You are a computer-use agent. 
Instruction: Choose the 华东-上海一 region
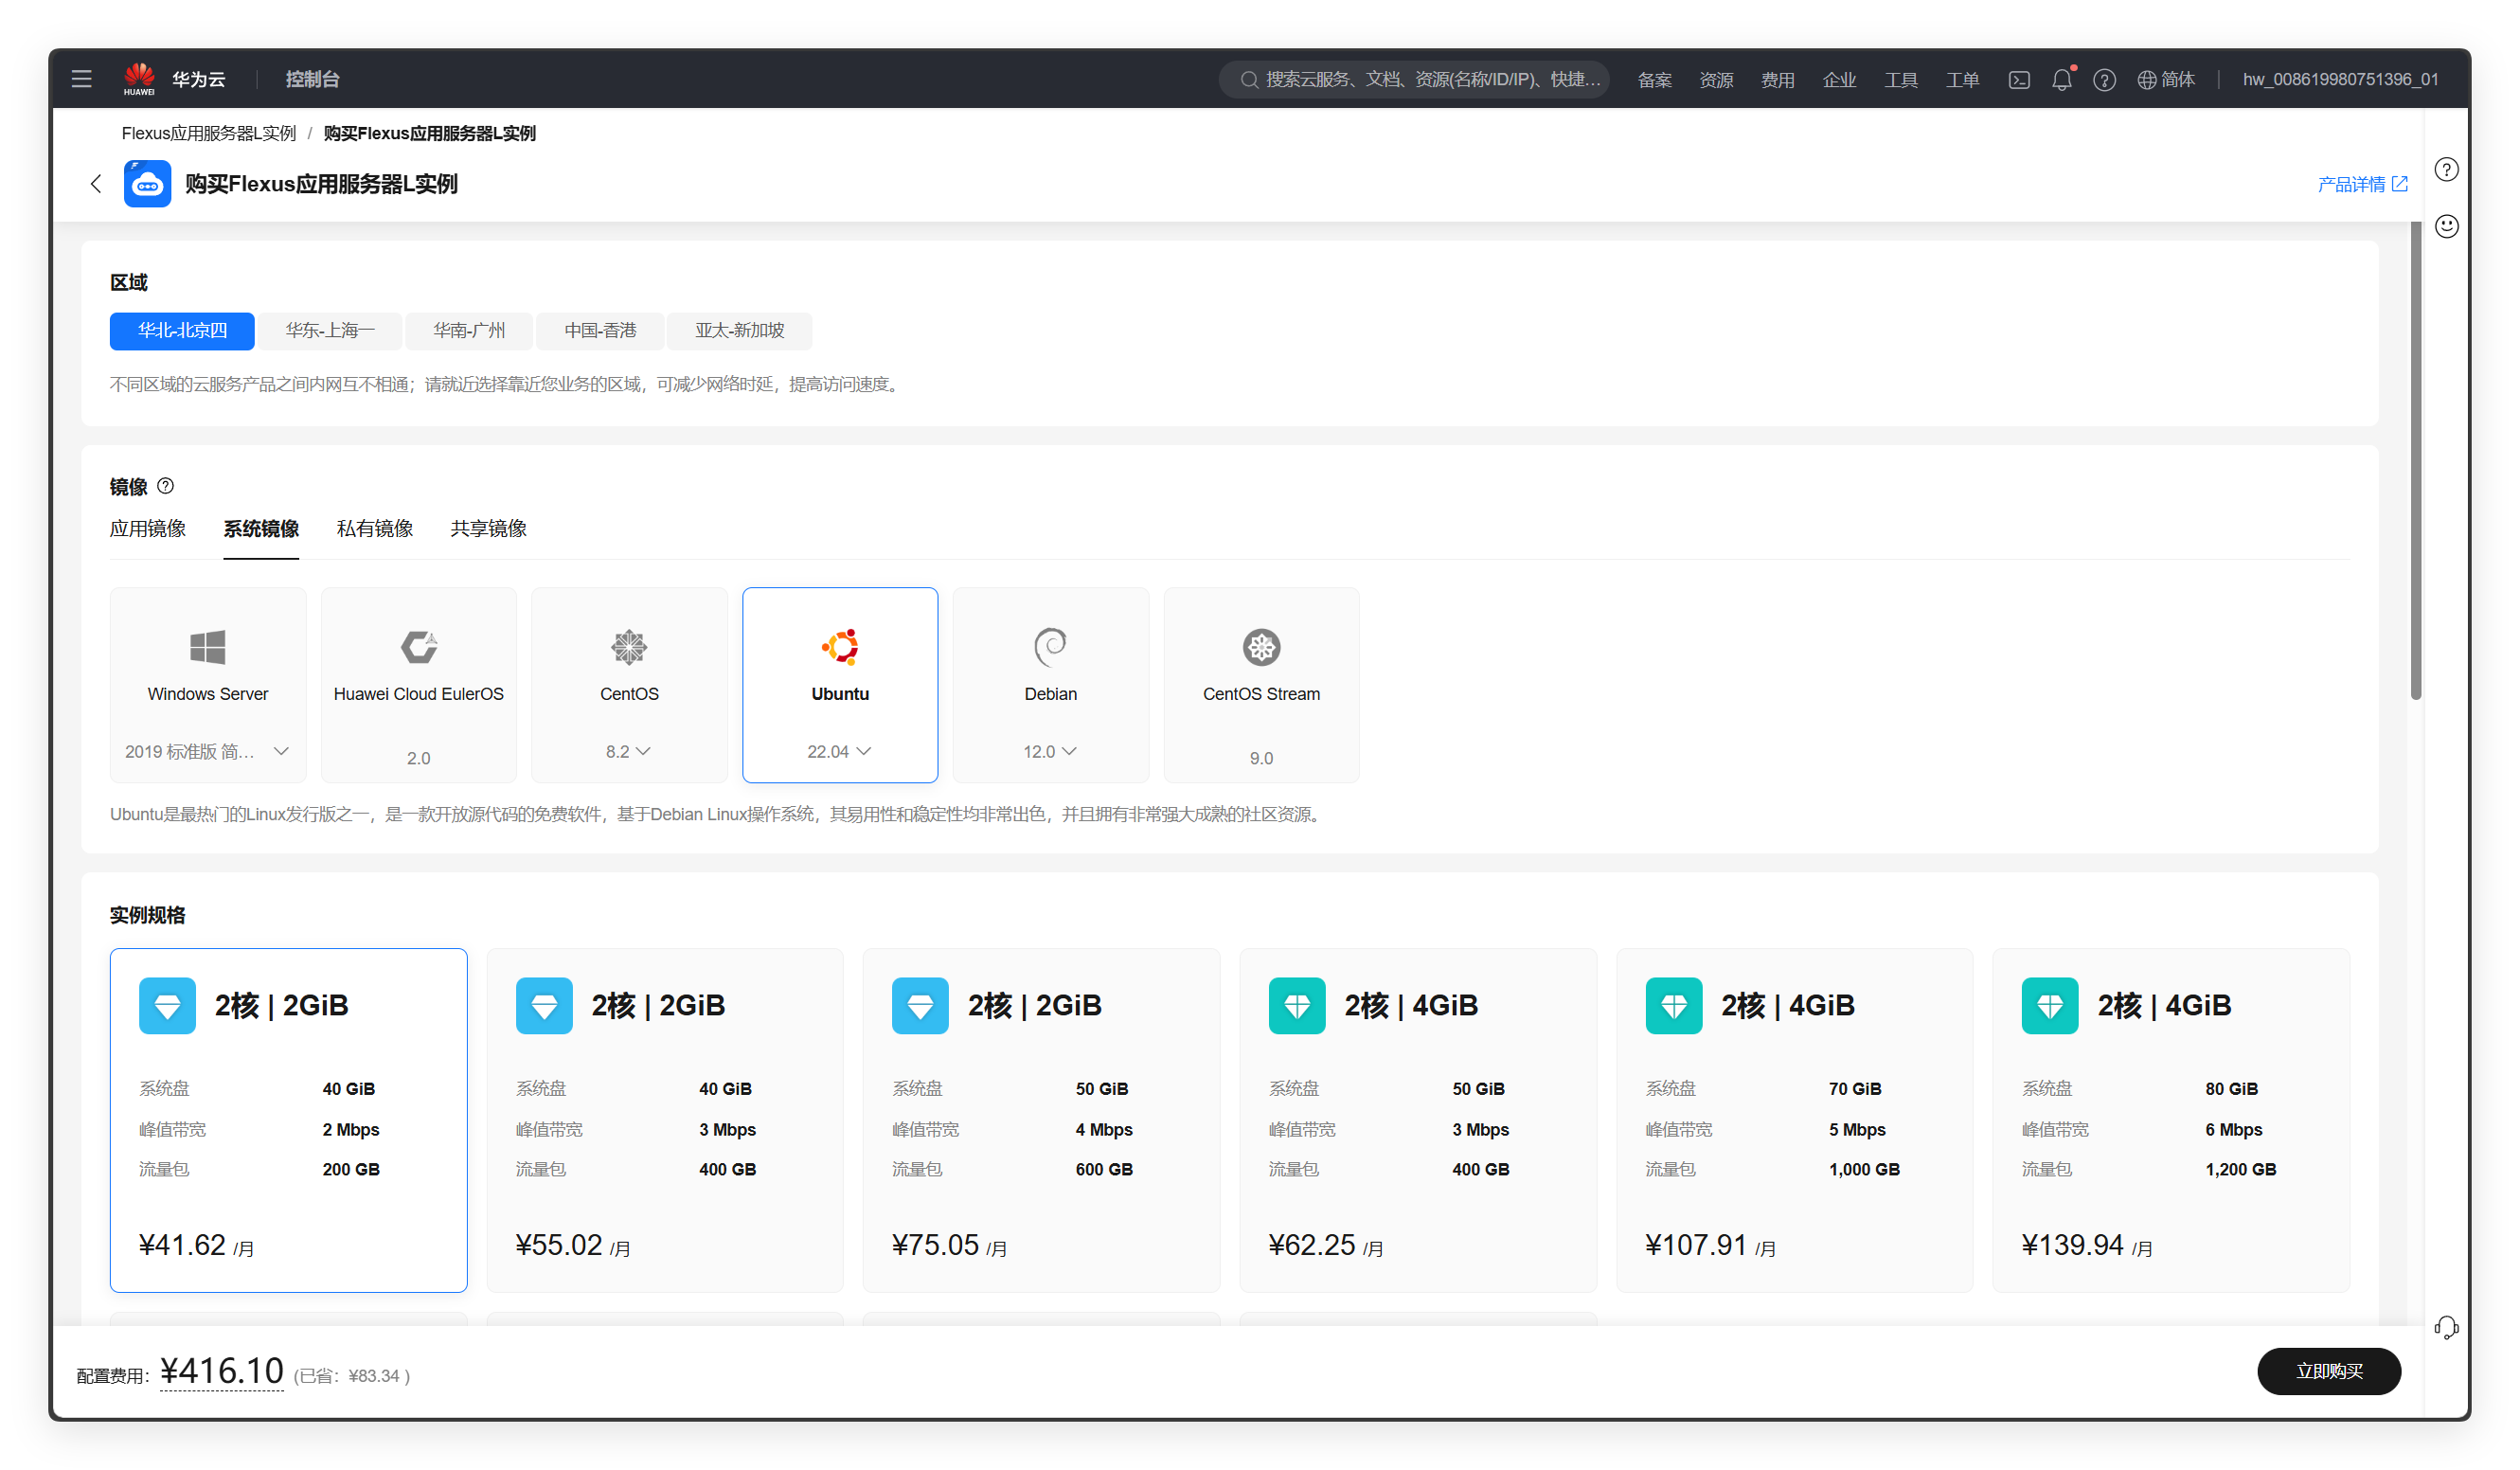(330, 331)
